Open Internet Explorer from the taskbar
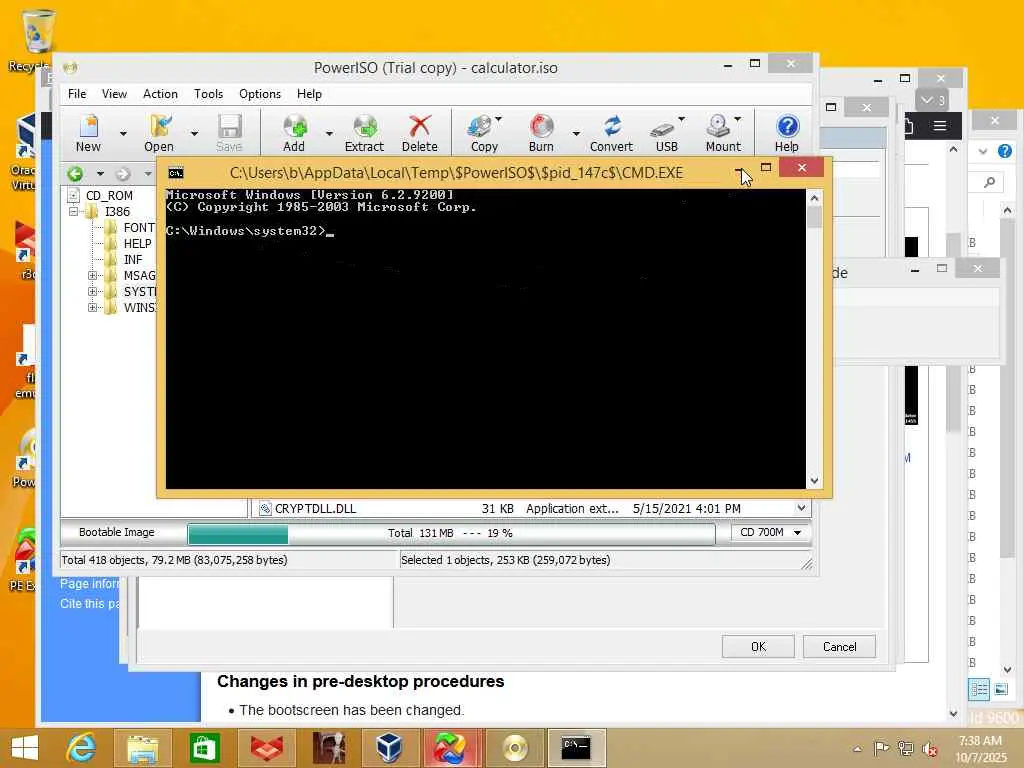Screen dimensions: 1024x768 82,747
